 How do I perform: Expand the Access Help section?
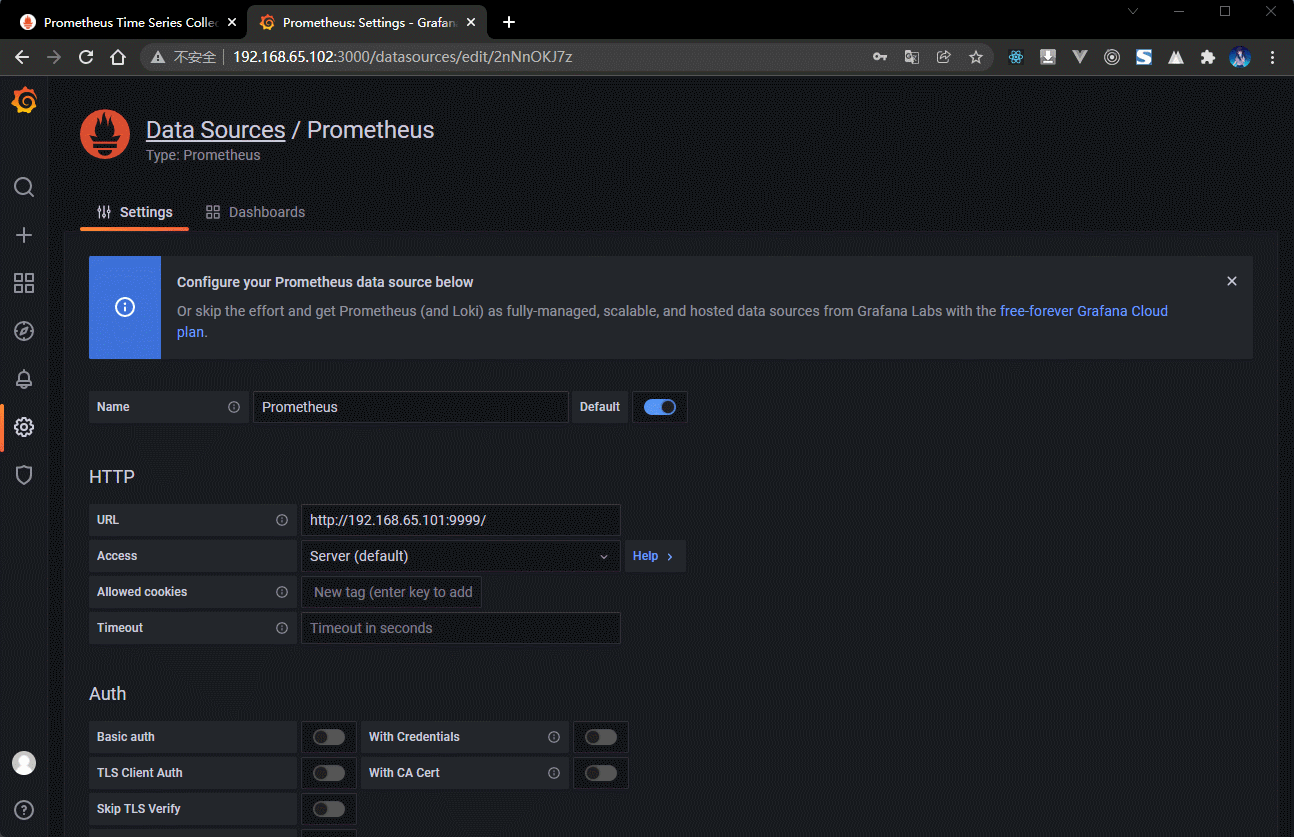tap(655, 556)
